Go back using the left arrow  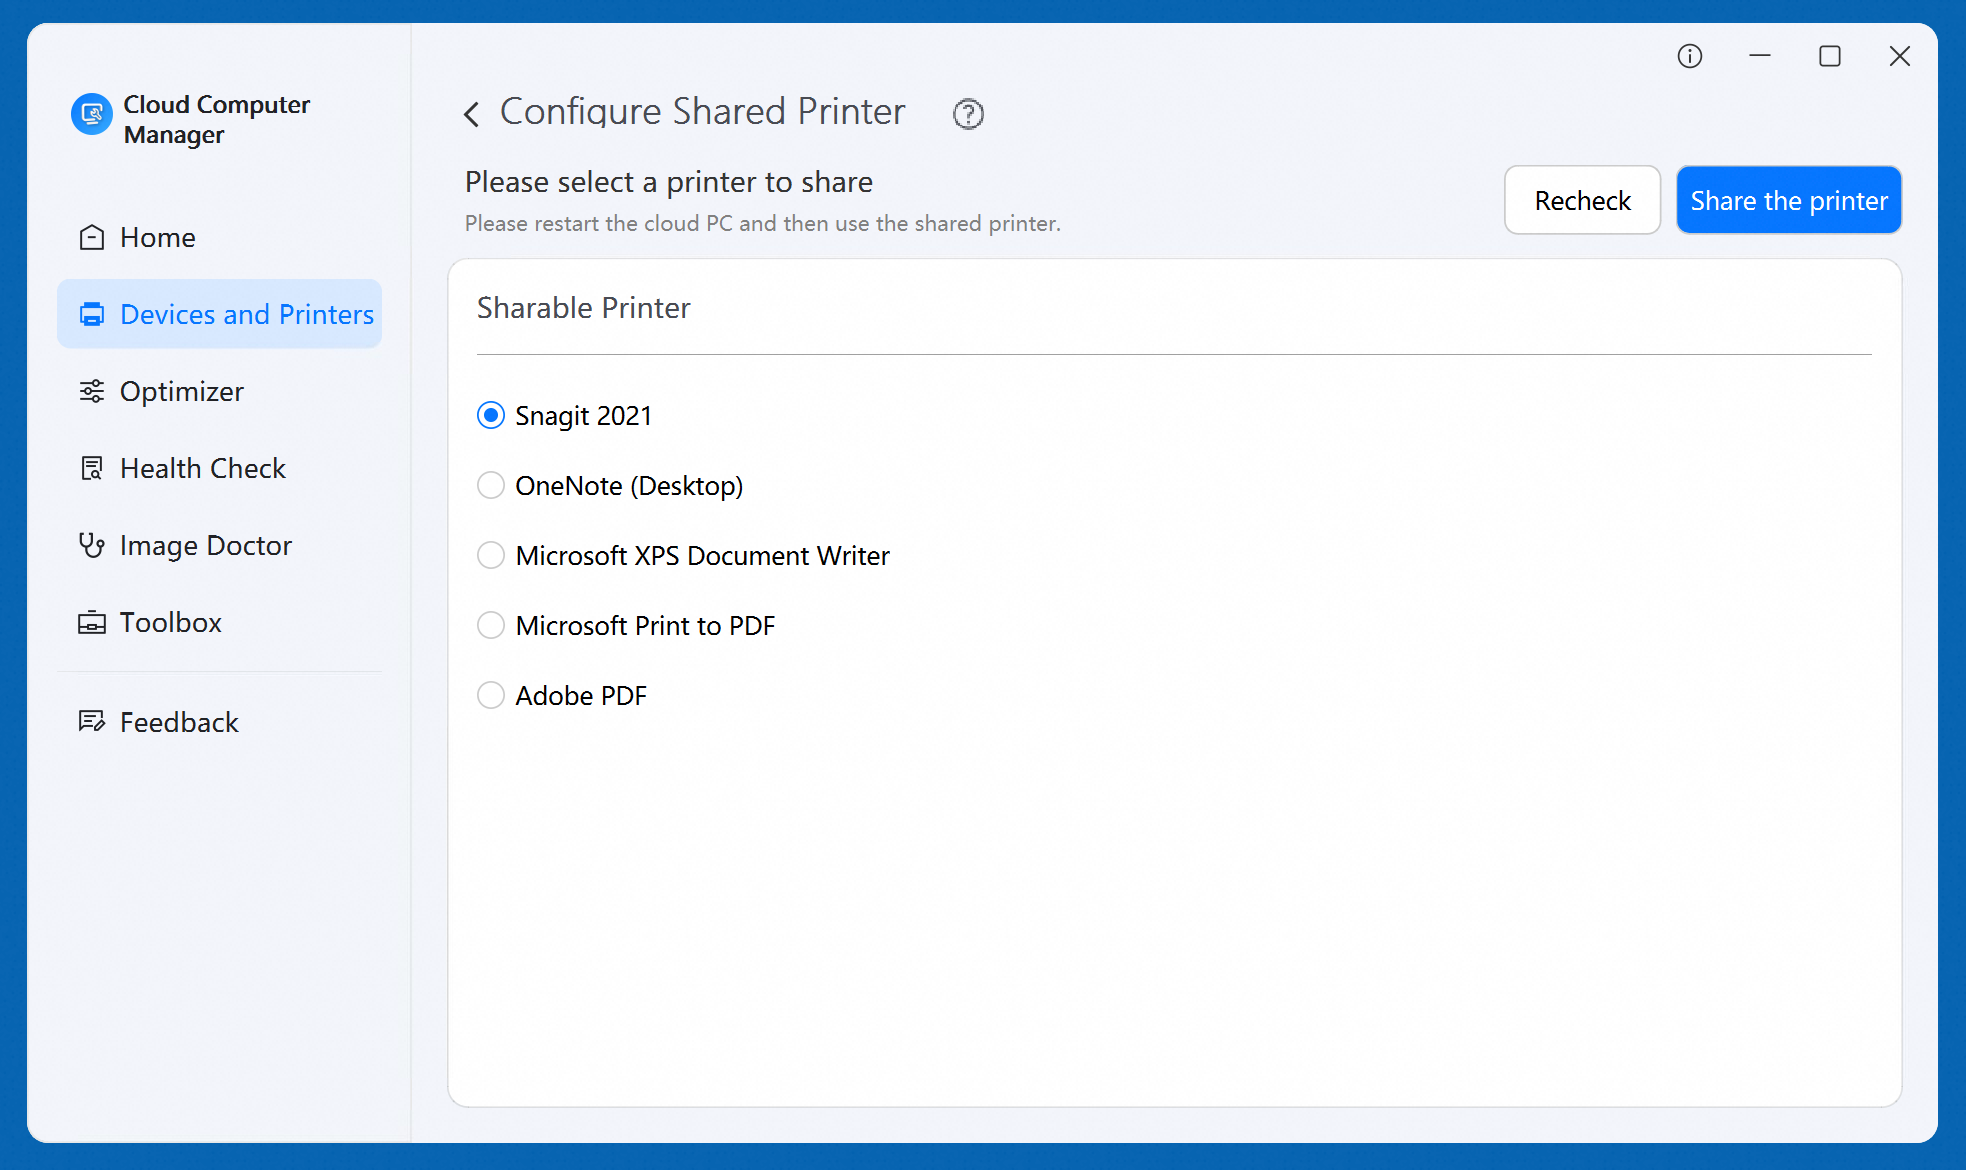pyautogui.click(x=471, y=113)
